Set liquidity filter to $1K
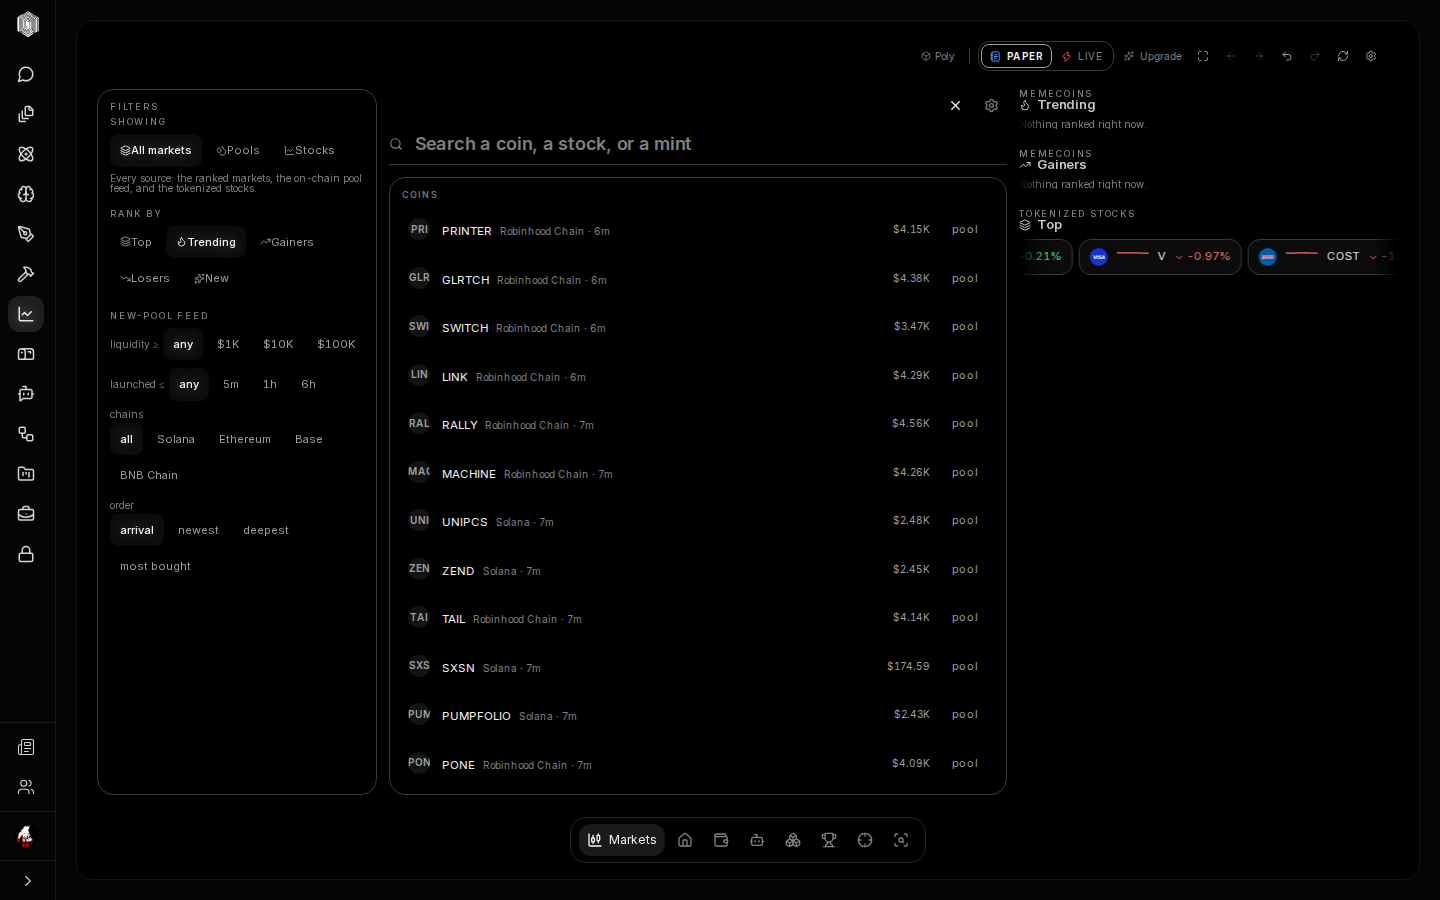 (228, 344)
